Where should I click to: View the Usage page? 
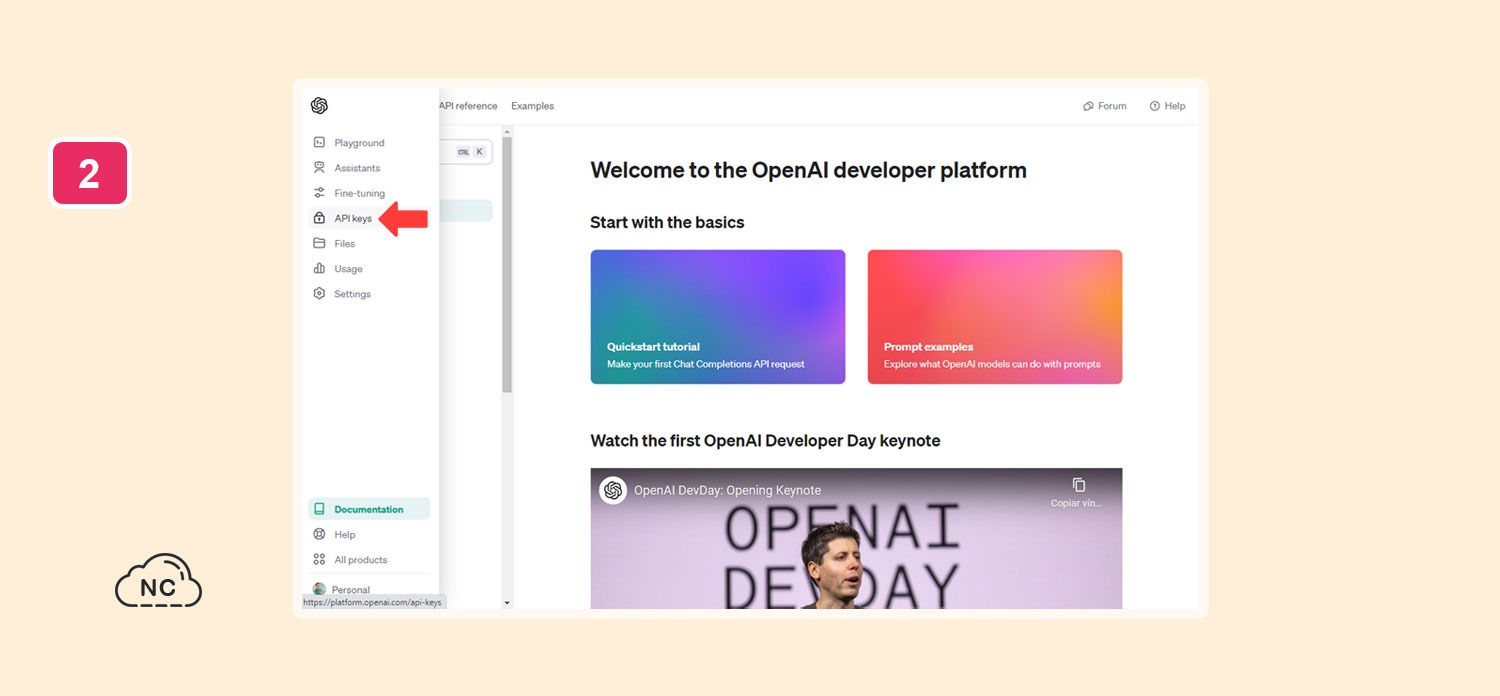[348, 269]
